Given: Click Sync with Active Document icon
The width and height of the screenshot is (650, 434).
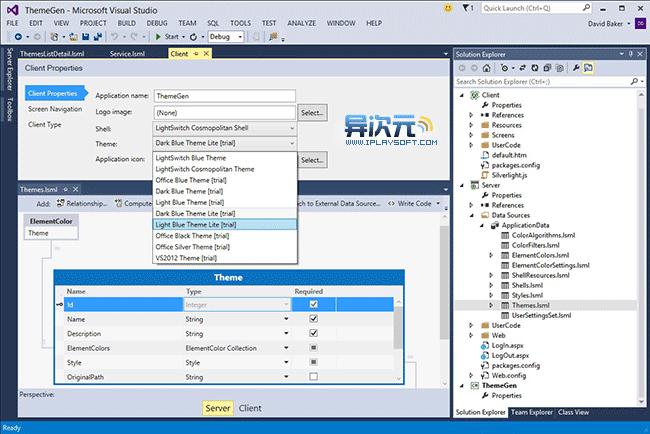Looking at the screenshot, I should [522, 68].
